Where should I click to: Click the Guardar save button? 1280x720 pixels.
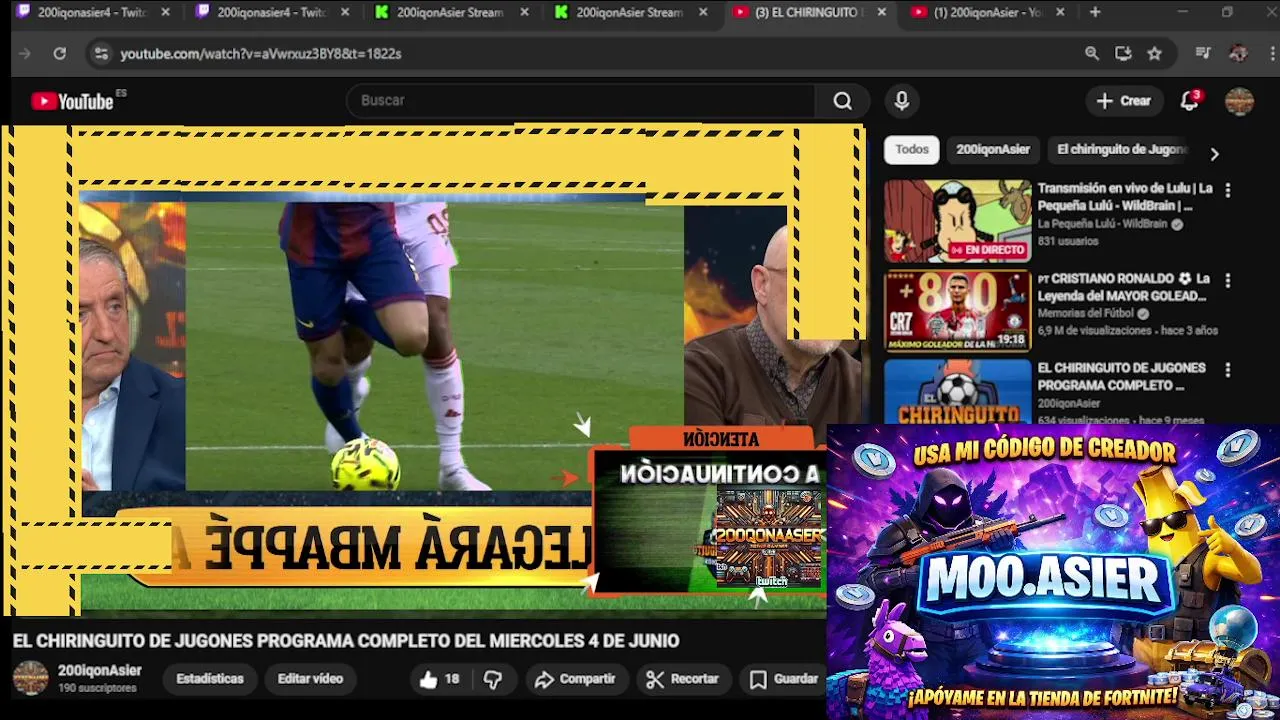tap(784, 679)
